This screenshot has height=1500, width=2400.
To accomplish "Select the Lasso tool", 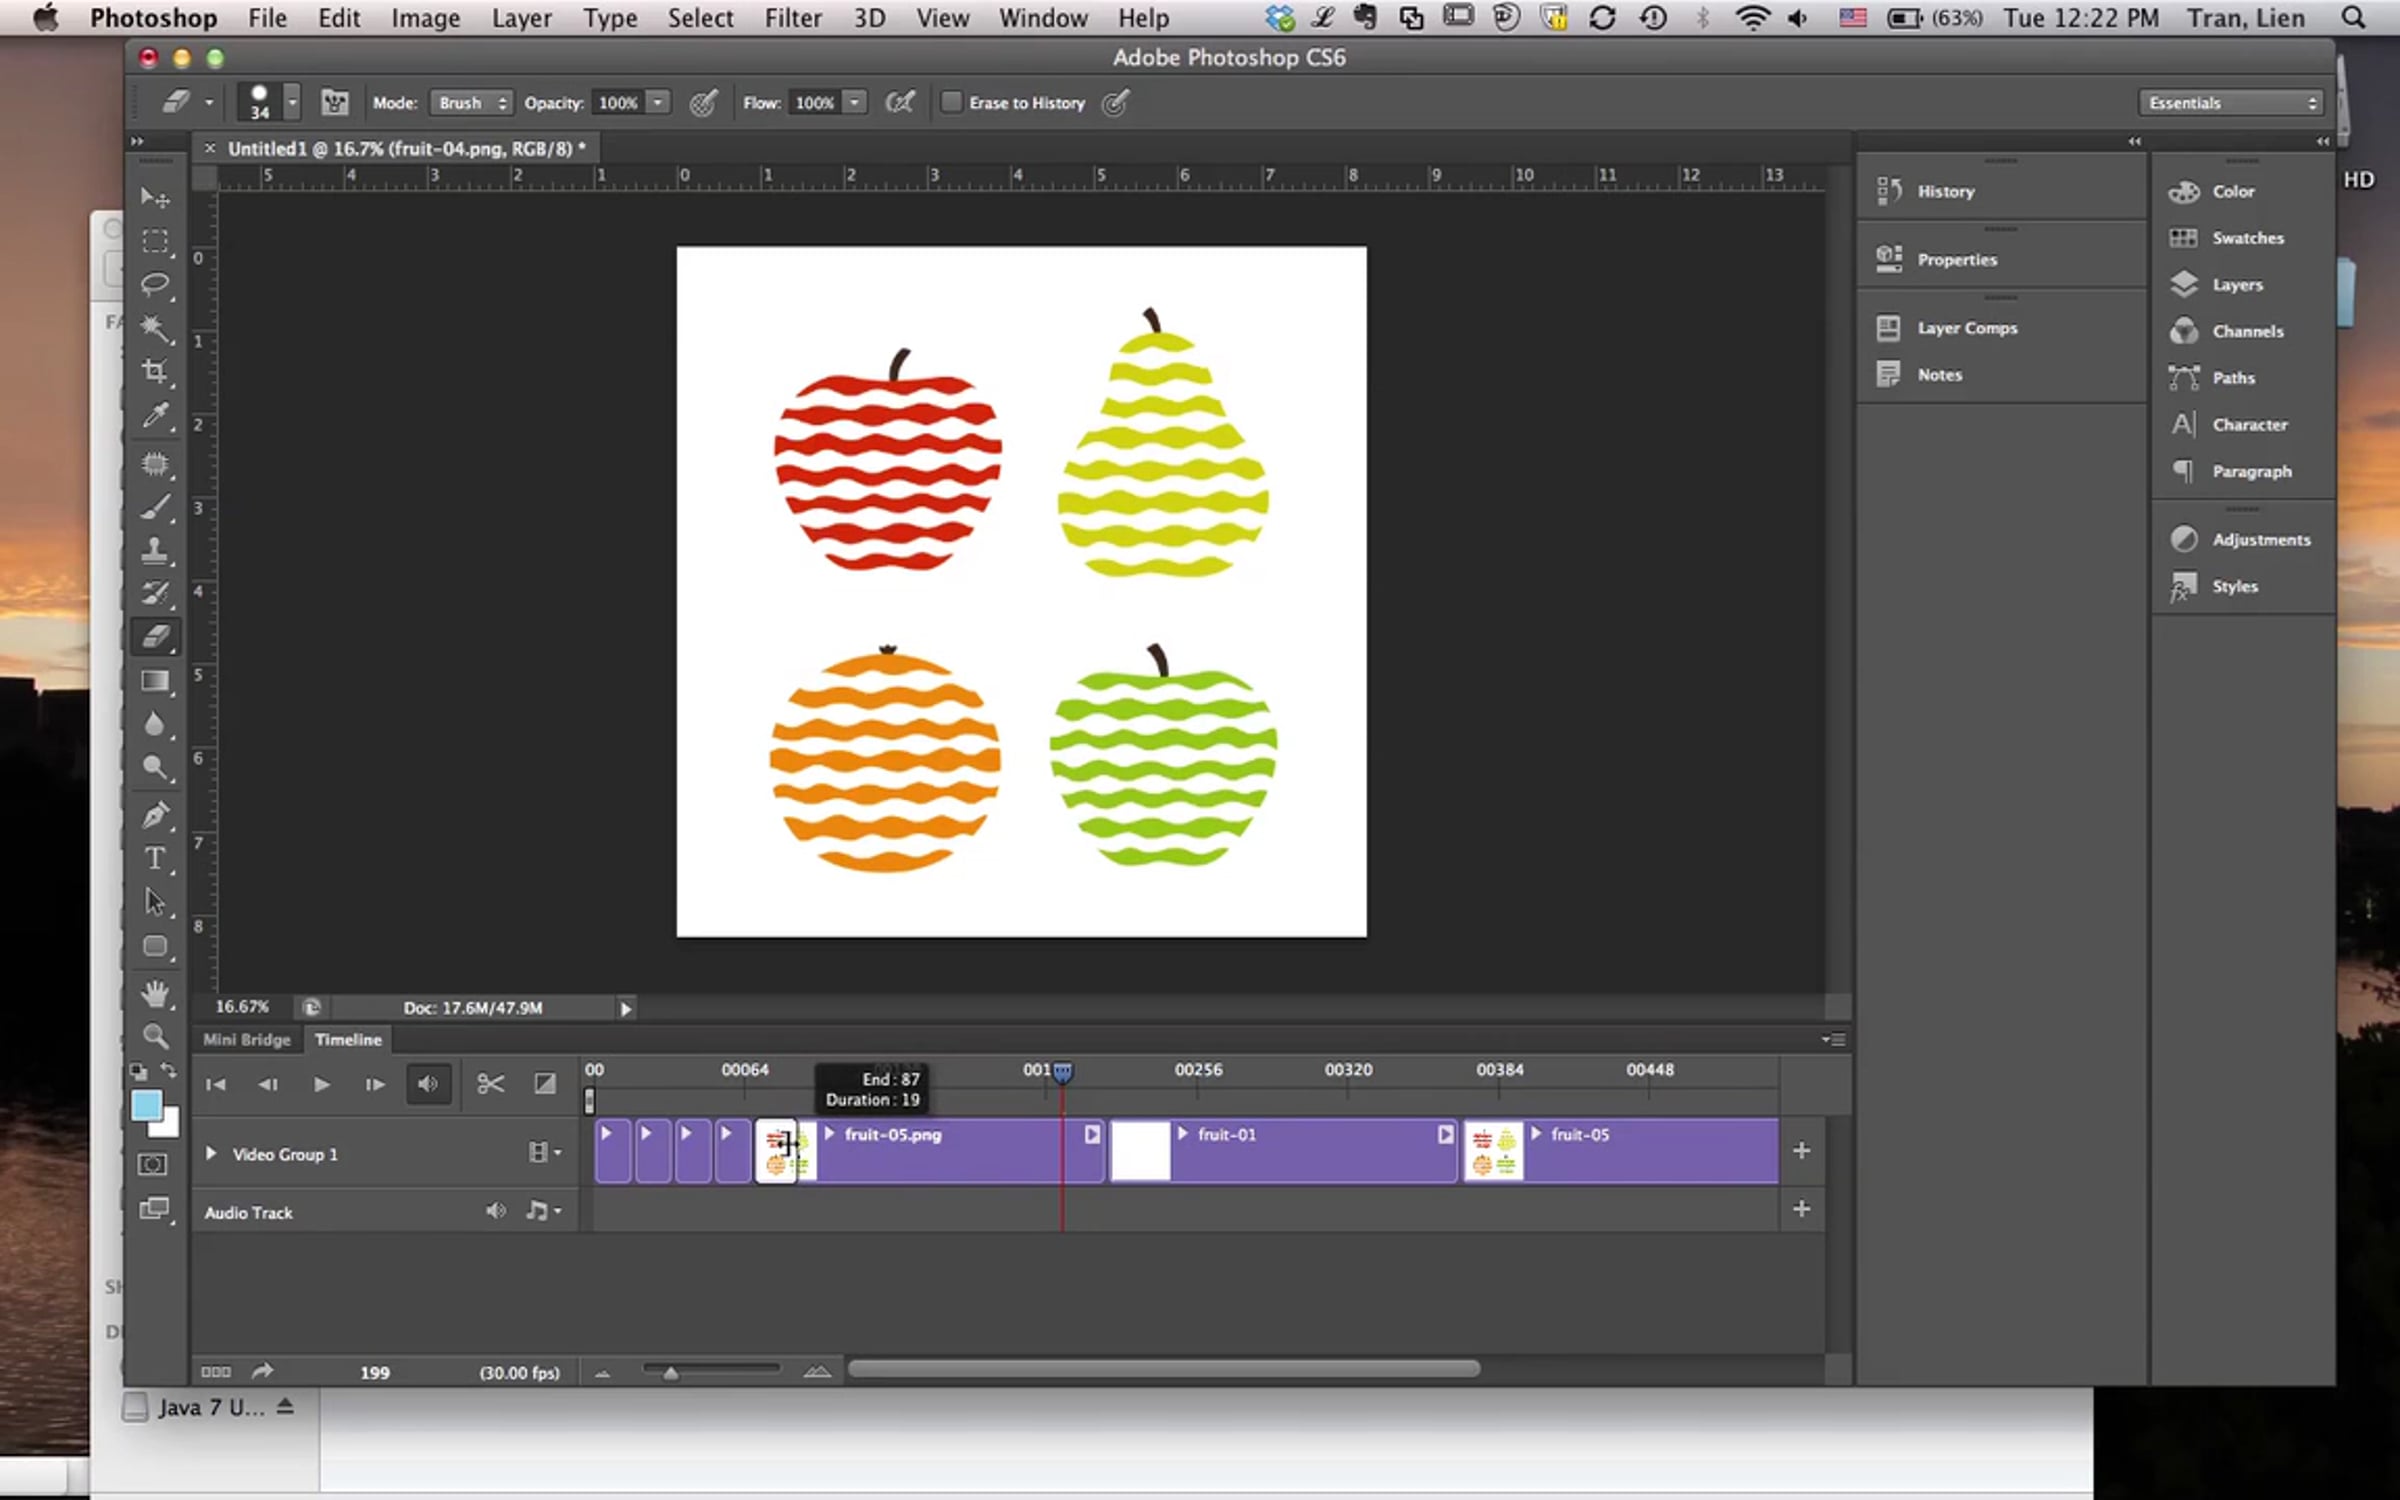I will 155,285.
